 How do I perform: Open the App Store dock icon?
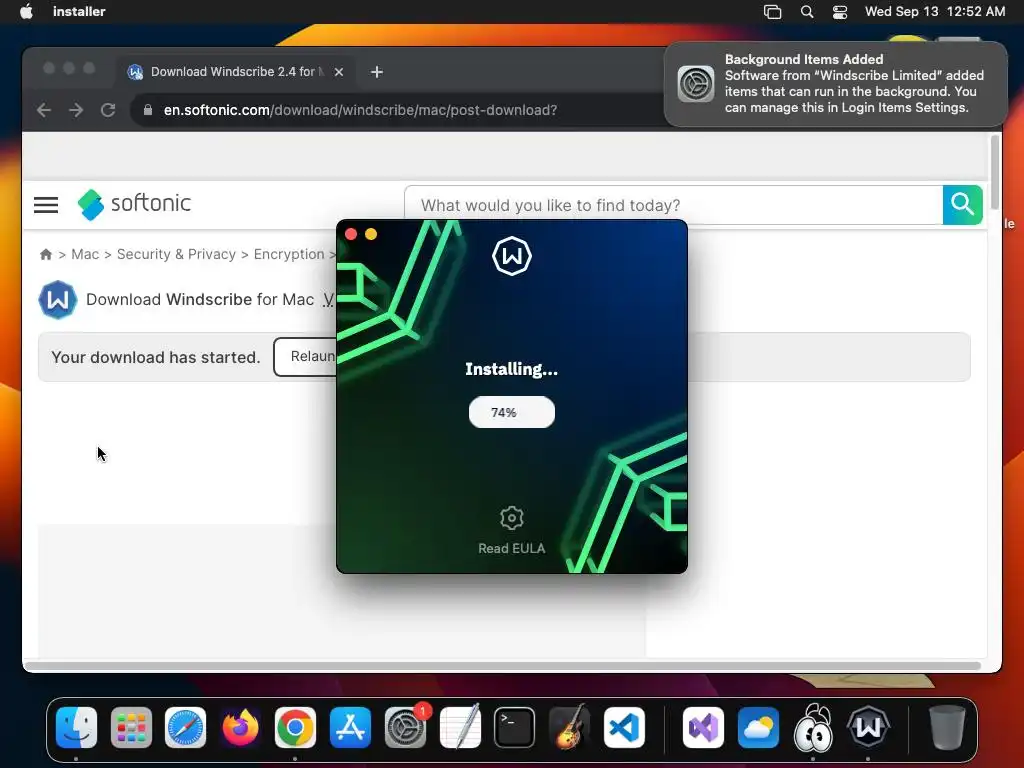(x=350, y=727)
